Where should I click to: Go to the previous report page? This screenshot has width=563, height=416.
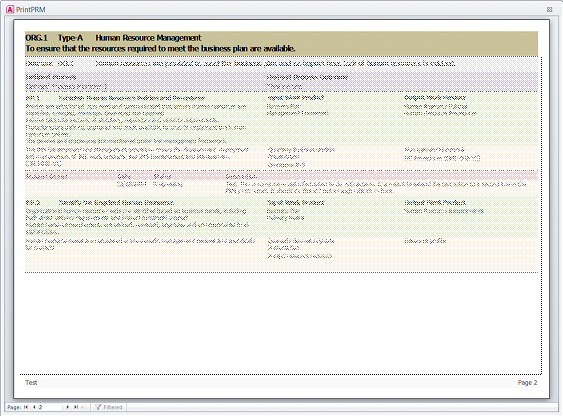click(x=34, y=407)
